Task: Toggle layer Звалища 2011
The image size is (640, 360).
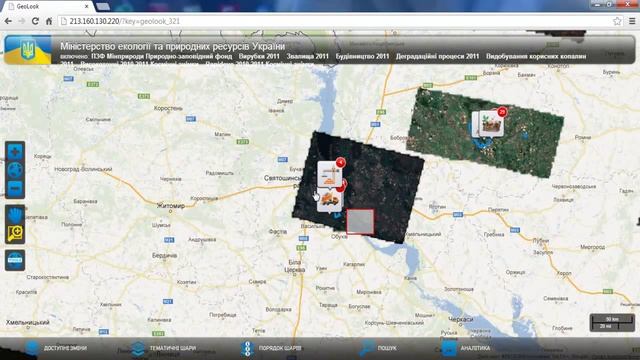Action: tap(307, 56)
